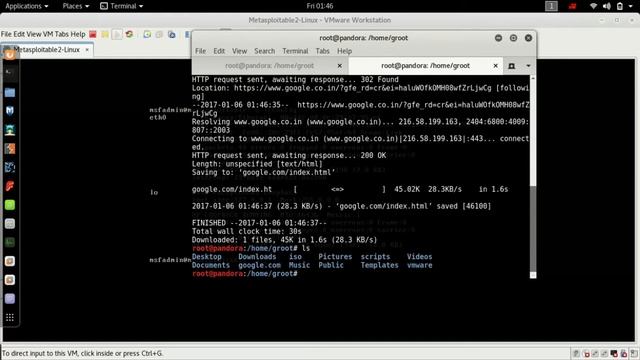Open the volume speaker icon in top bar
This screenshot has width=640, height=360.
pyautogui.click(x=607, y=6)
